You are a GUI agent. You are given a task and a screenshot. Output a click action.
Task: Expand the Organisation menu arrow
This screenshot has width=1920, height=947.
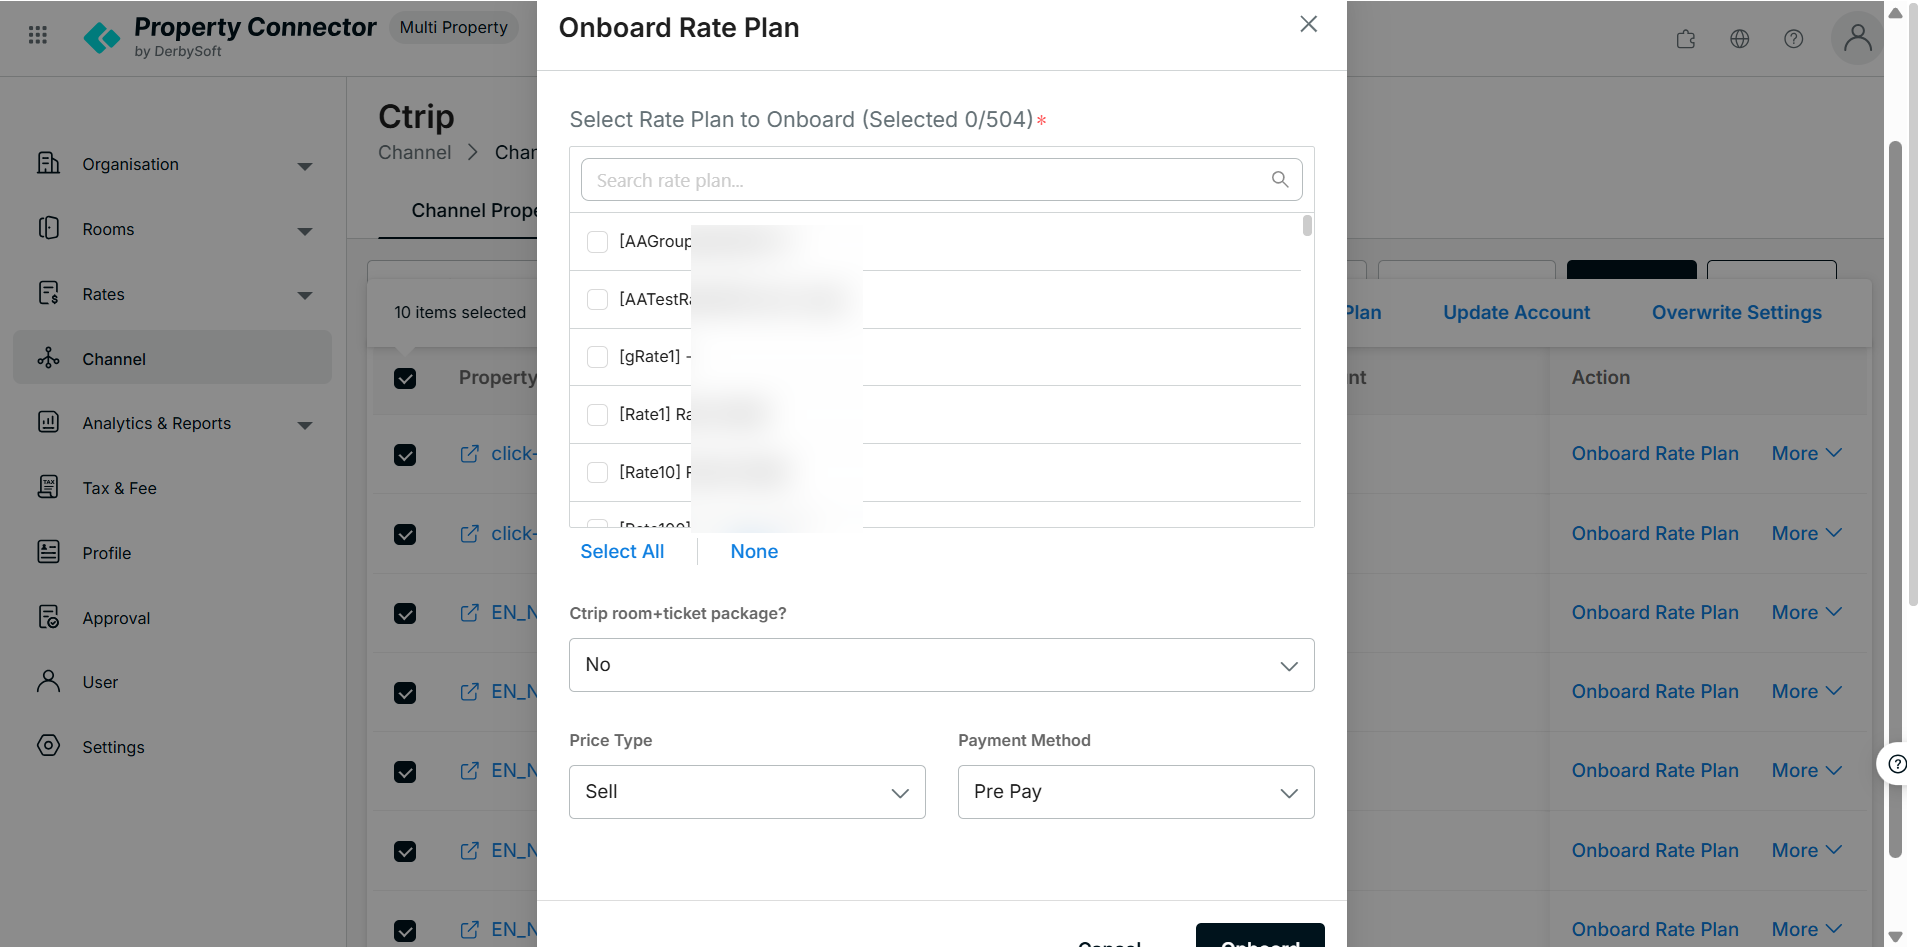click(305, 166)
